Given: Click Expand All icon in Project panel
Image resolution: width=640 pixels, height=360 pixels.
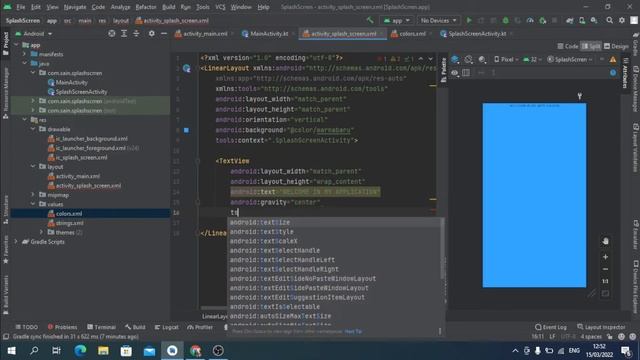Looking at the screenshot, I should tap(124, 33).
